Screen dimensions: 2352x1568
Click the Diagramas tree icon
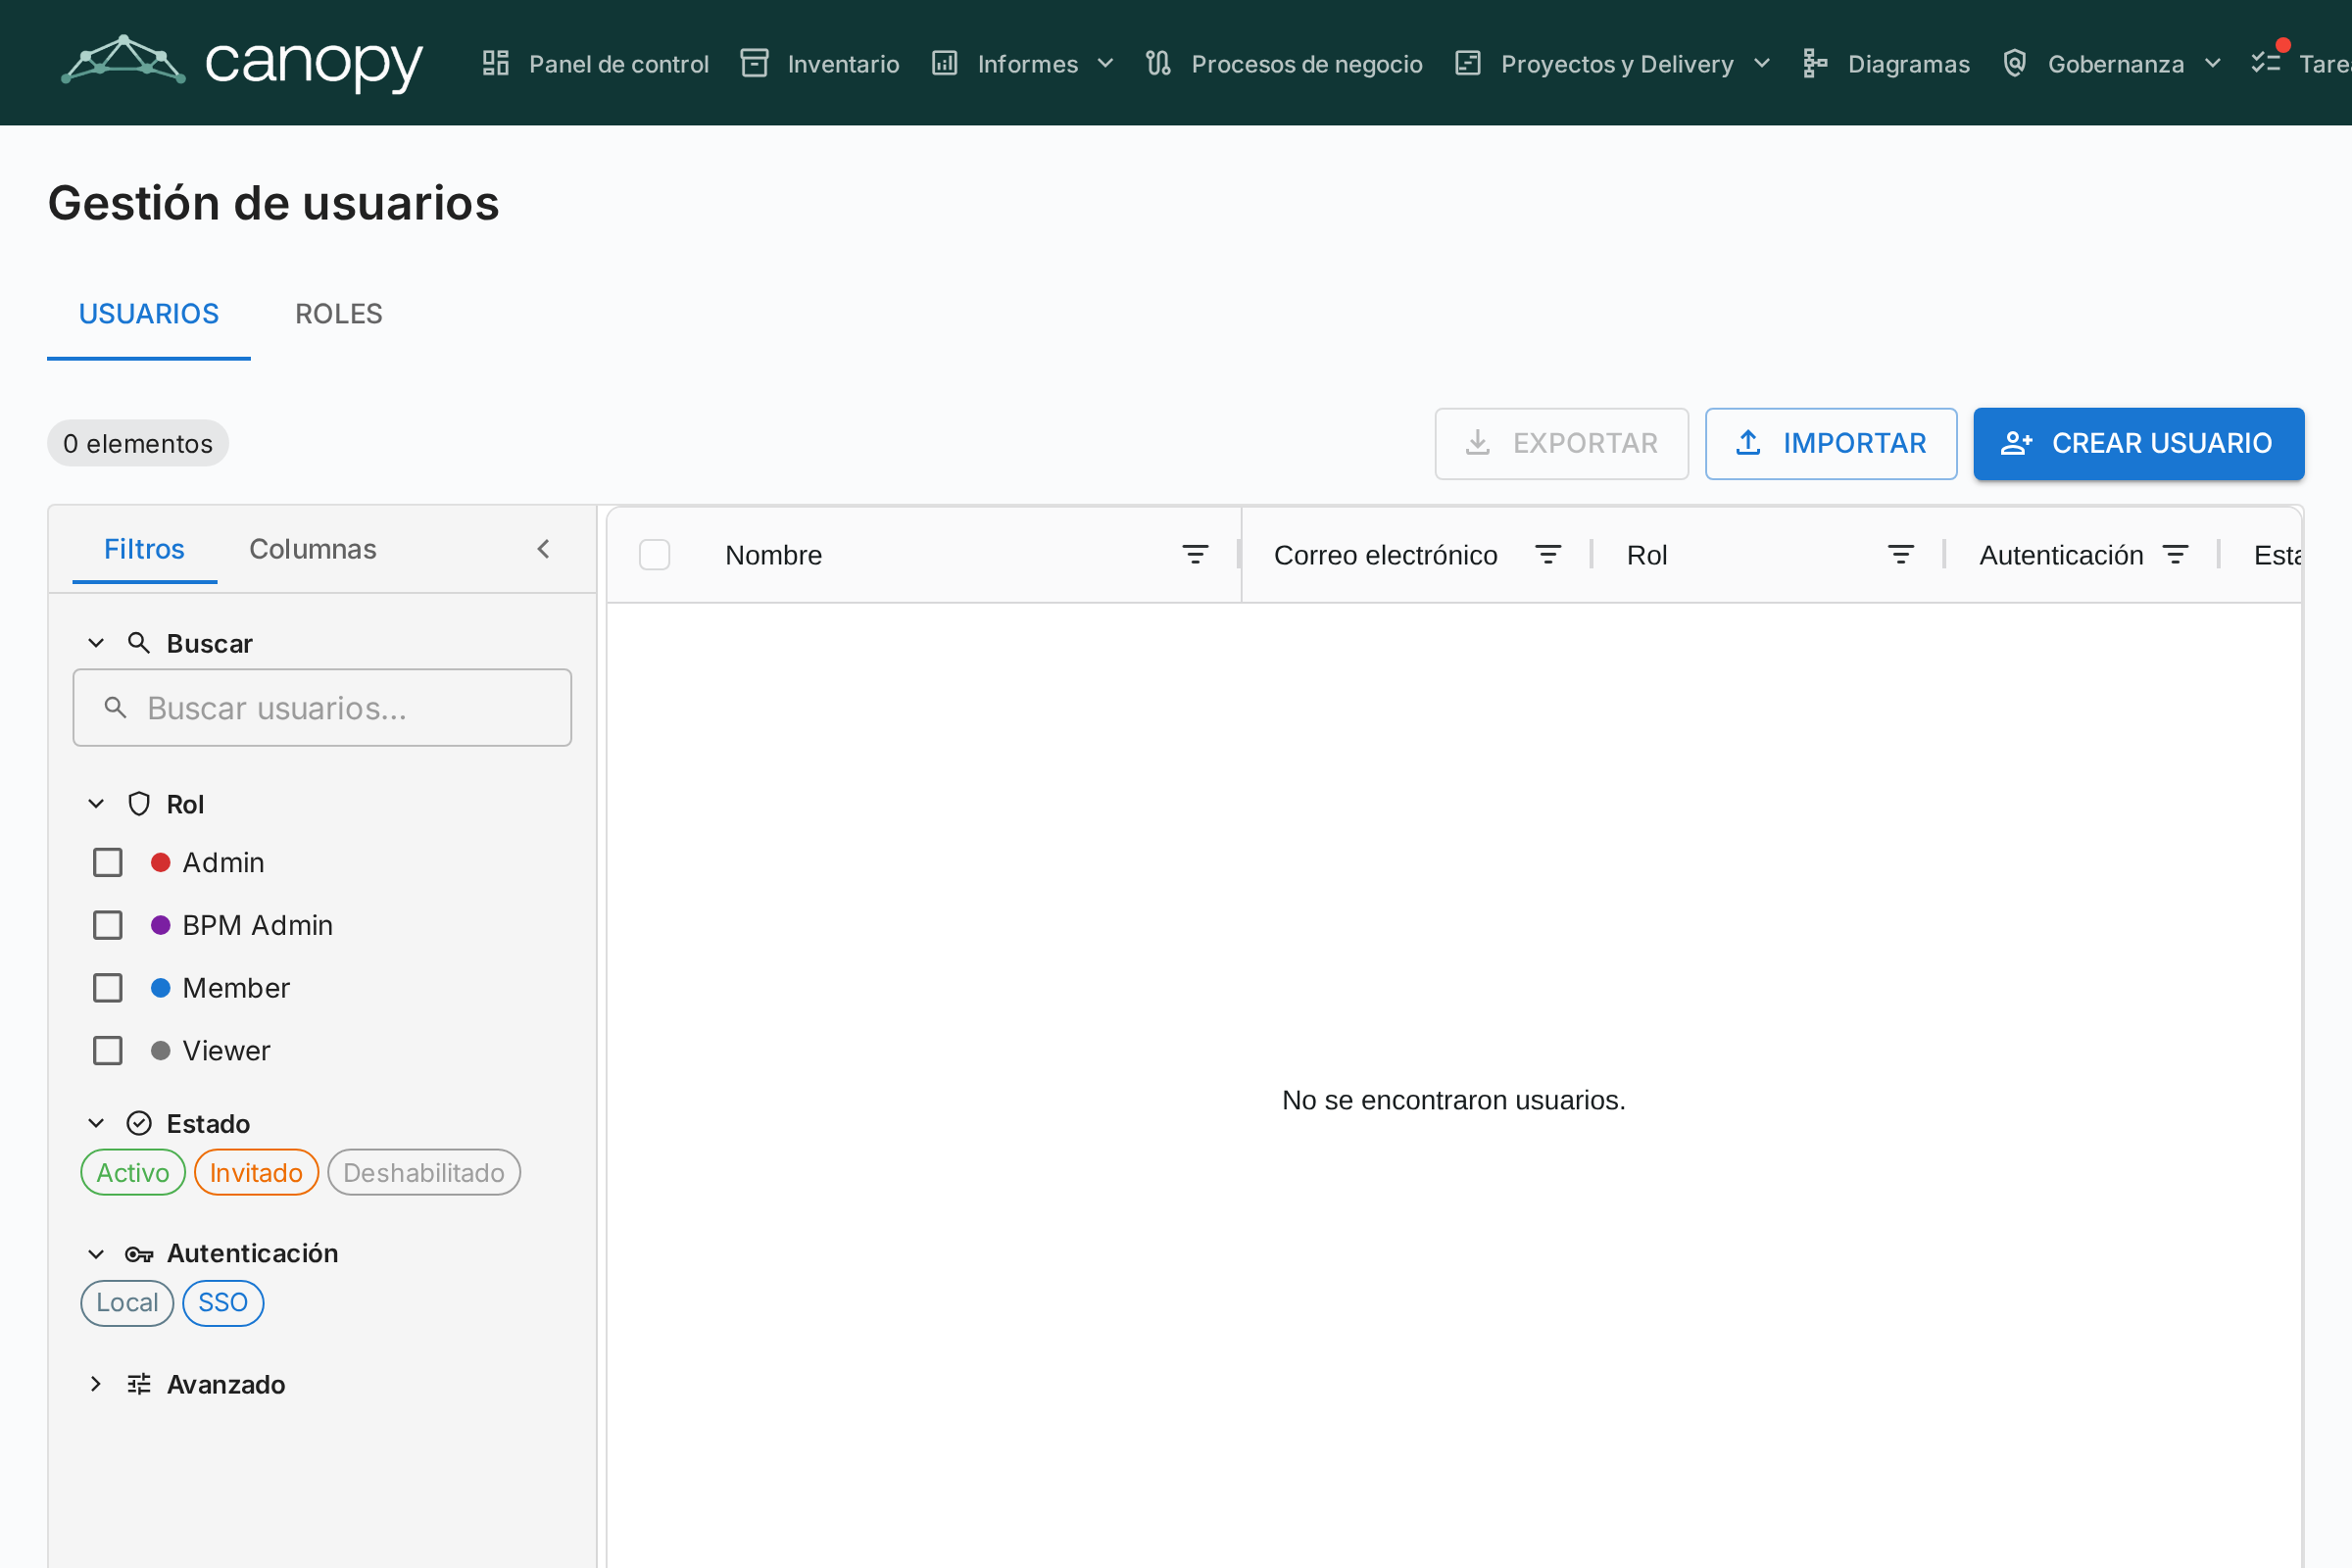click(x=1815, y=63)
